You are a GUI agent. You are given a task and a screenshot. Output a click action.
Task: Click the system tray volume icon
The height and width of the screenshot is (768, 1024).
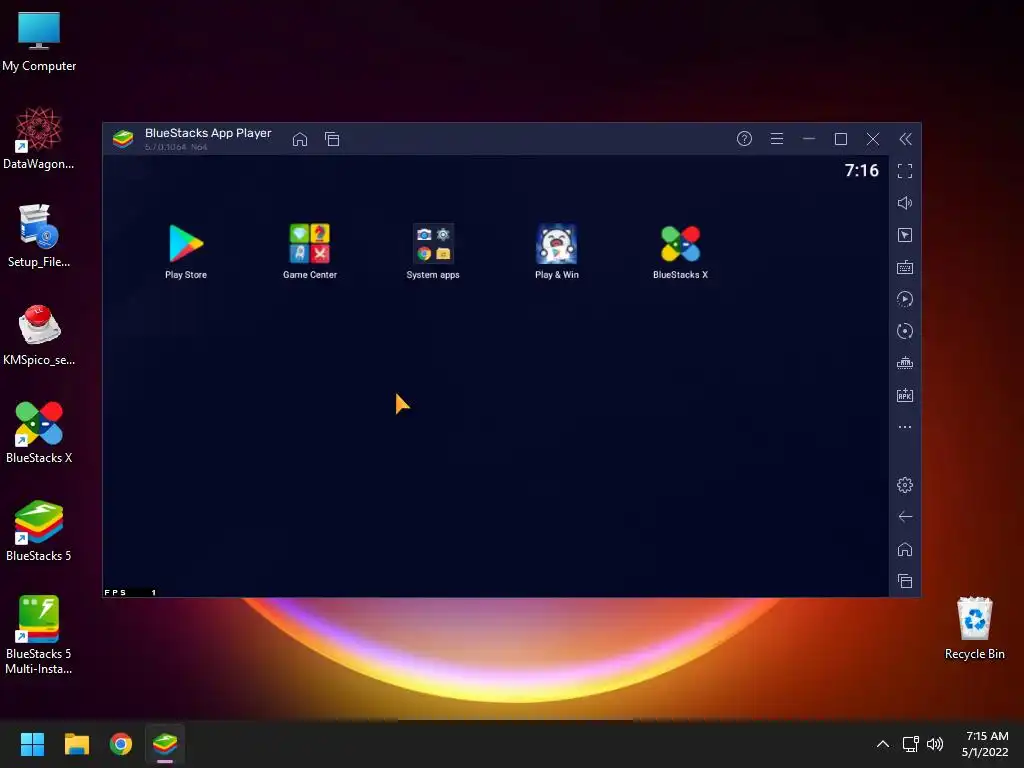935,744
